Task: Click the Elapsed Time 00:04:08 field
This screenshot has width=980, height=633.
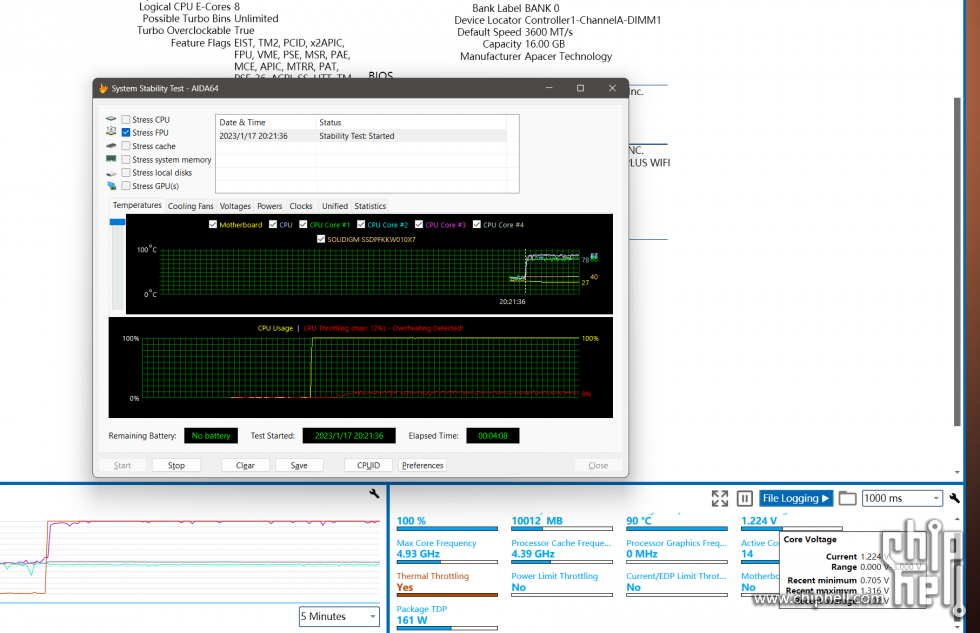Action: (492, 436)
